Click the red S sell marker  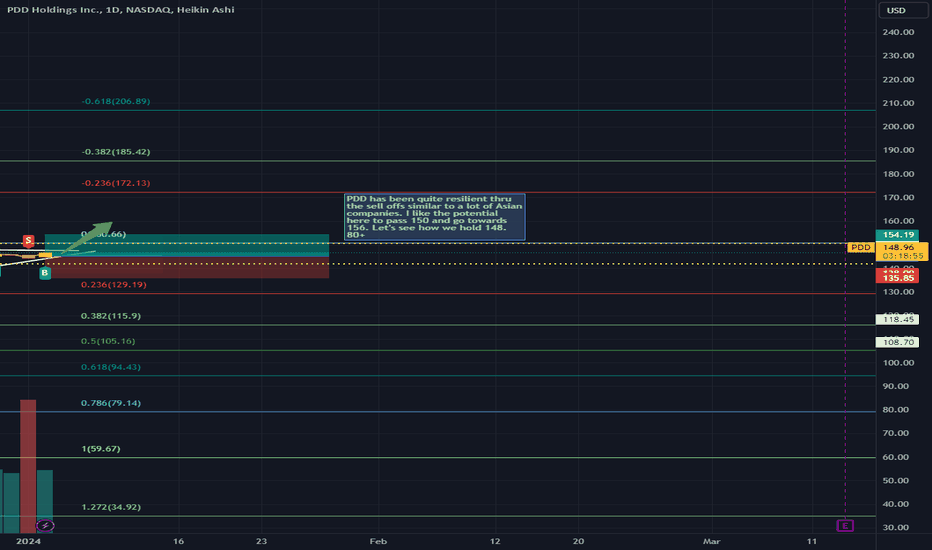pyautogui.click(x=29, y=240)
